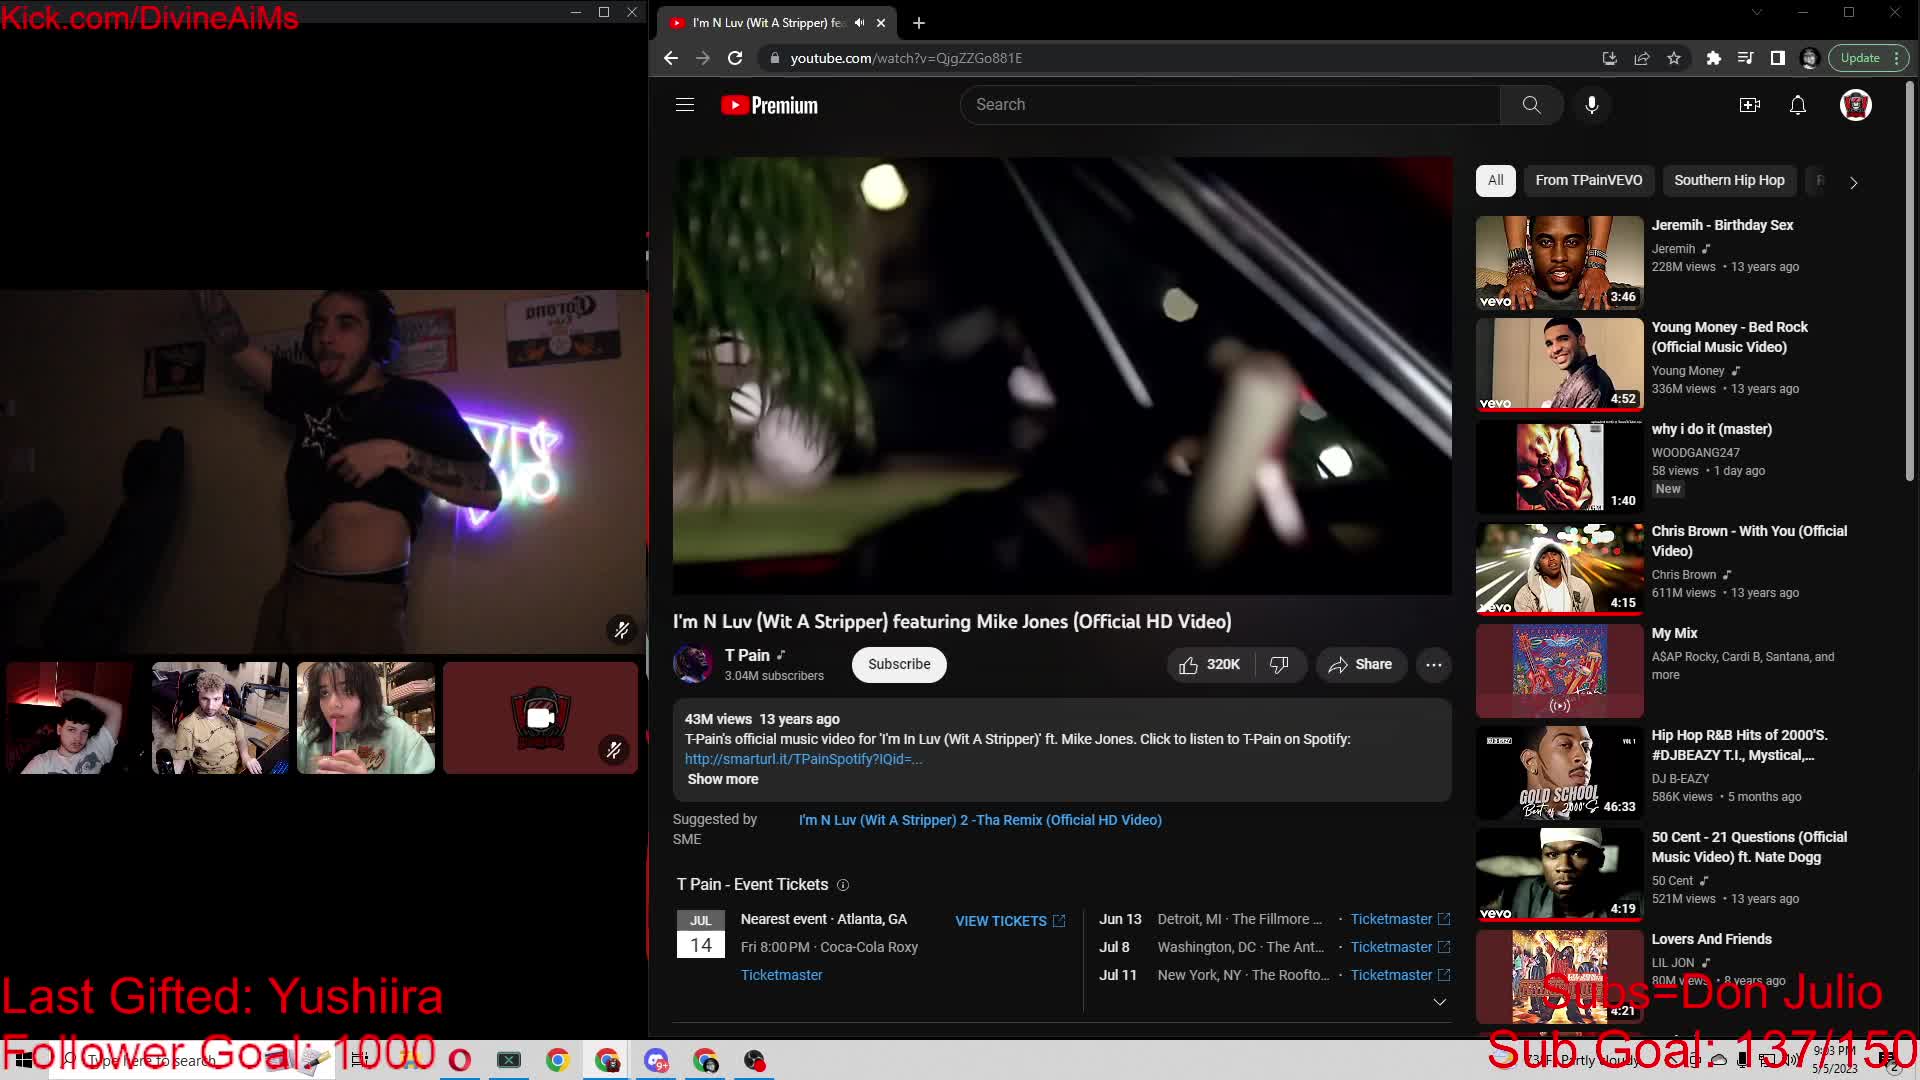Mute the tab using the speaker icon

pyautogui.click(x=859, y=22)
